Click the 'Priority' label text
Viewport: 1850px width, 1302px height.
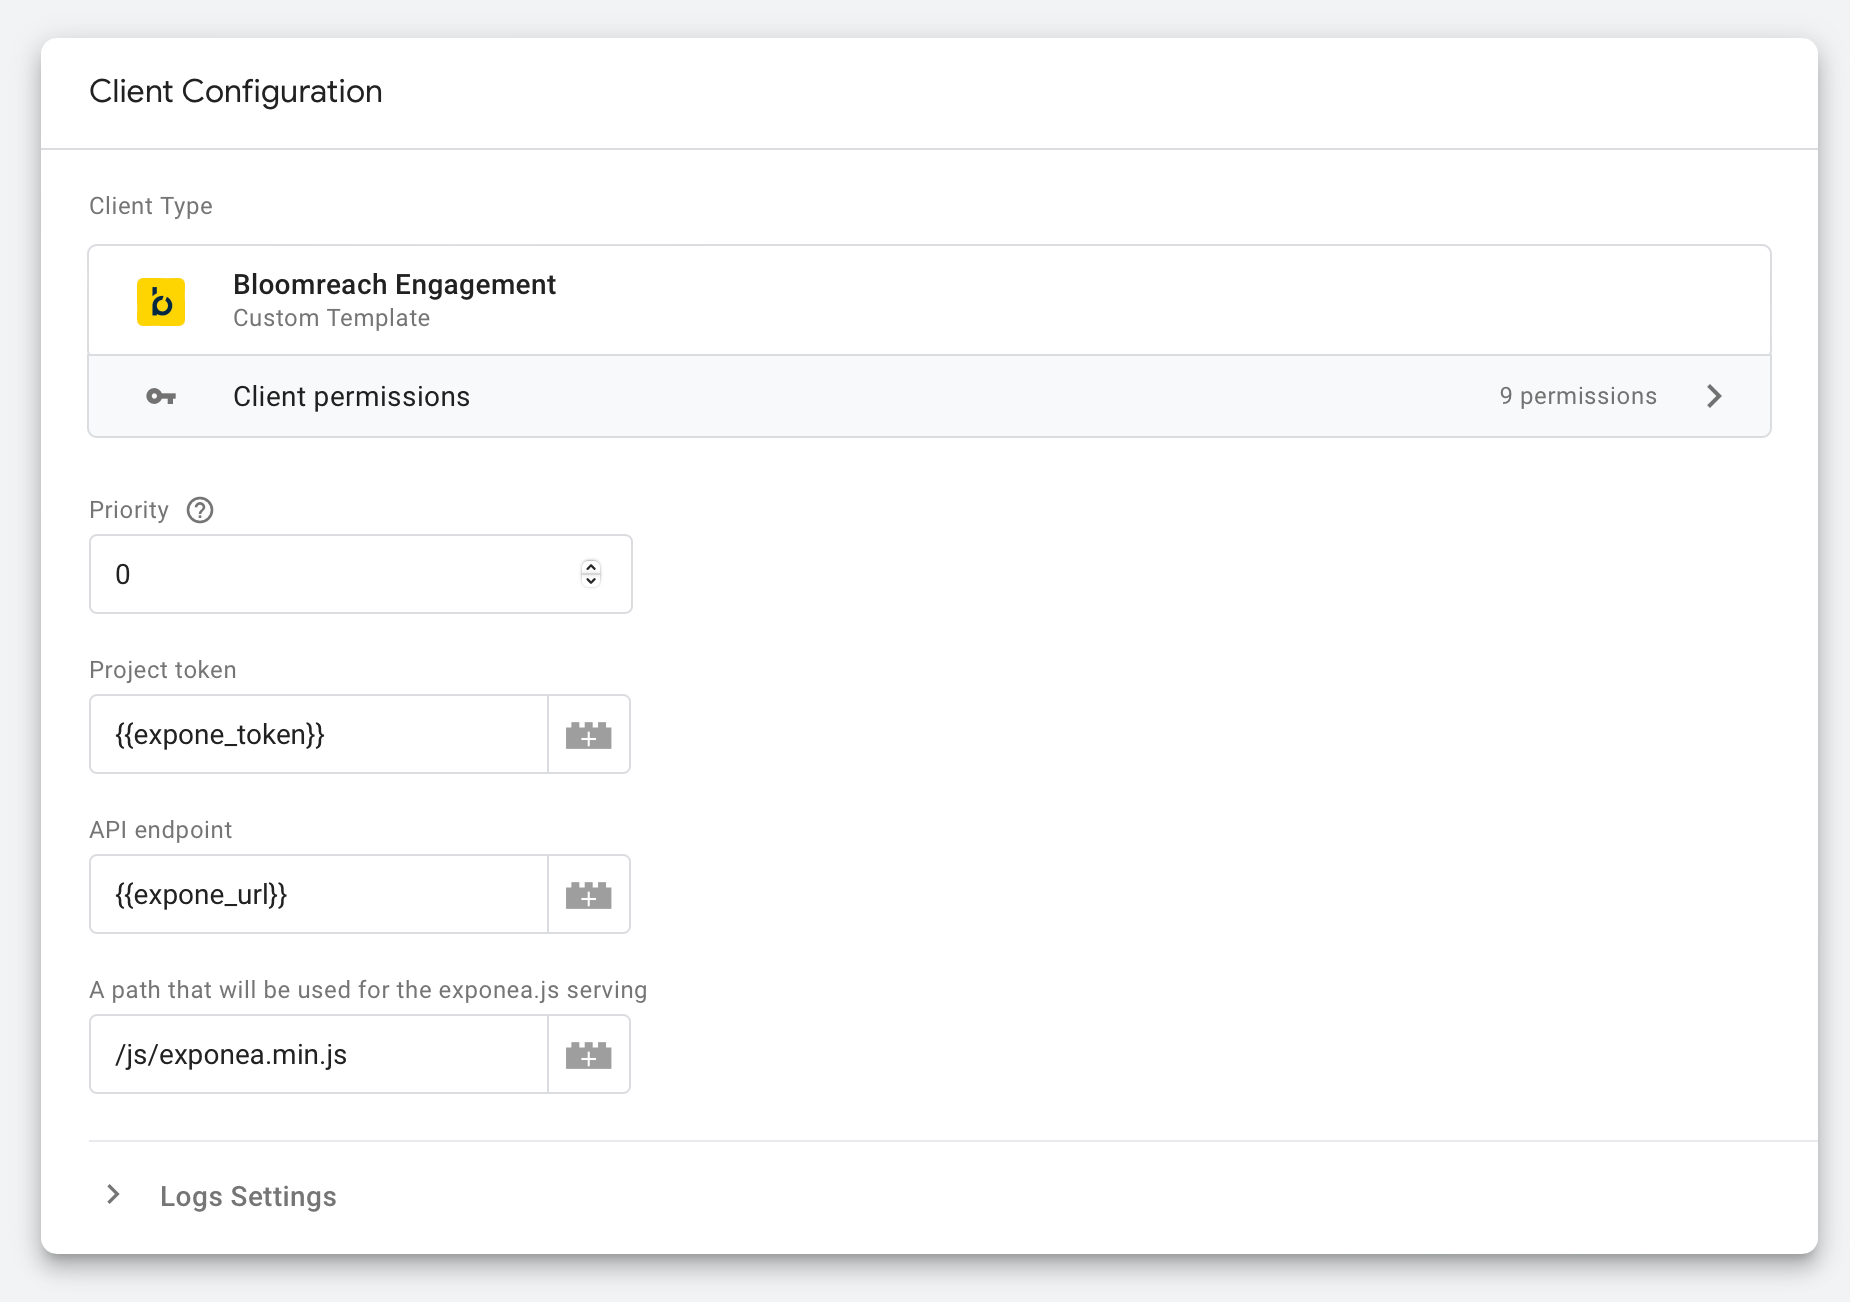(x=129, y=510)
